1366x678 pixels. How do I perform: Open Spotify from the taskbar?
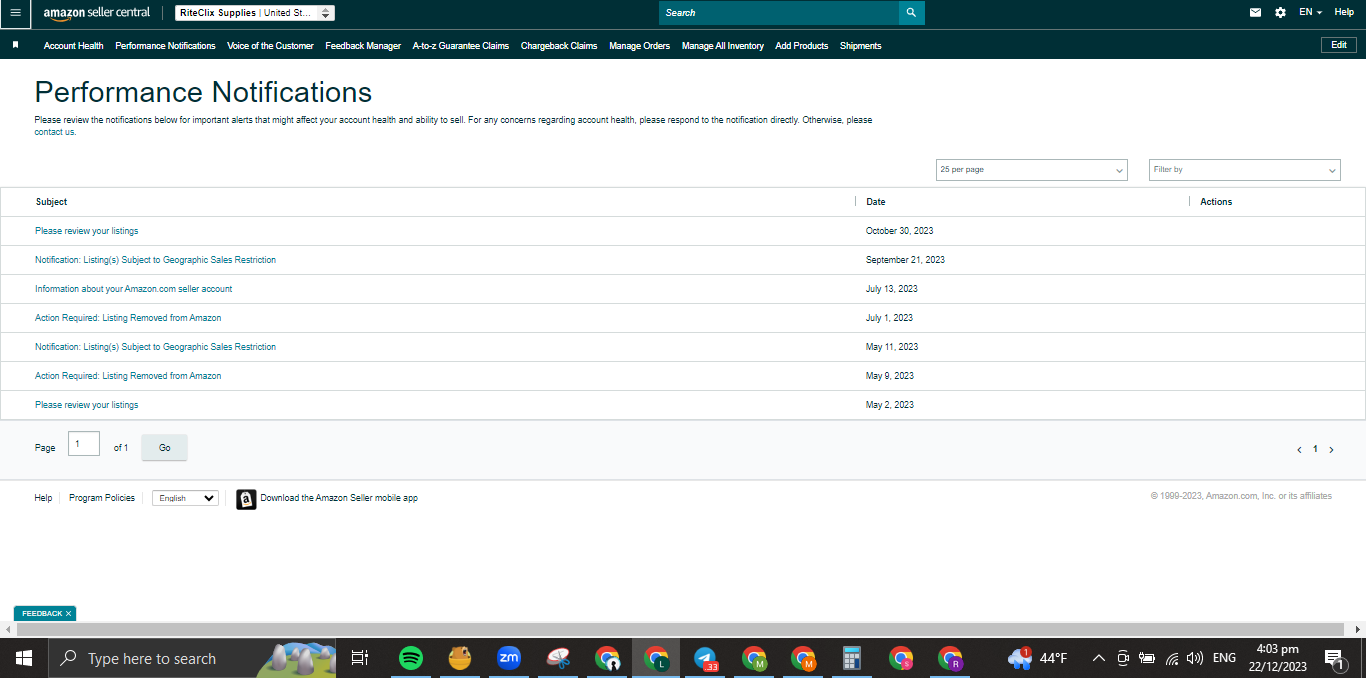pos(410,658)
